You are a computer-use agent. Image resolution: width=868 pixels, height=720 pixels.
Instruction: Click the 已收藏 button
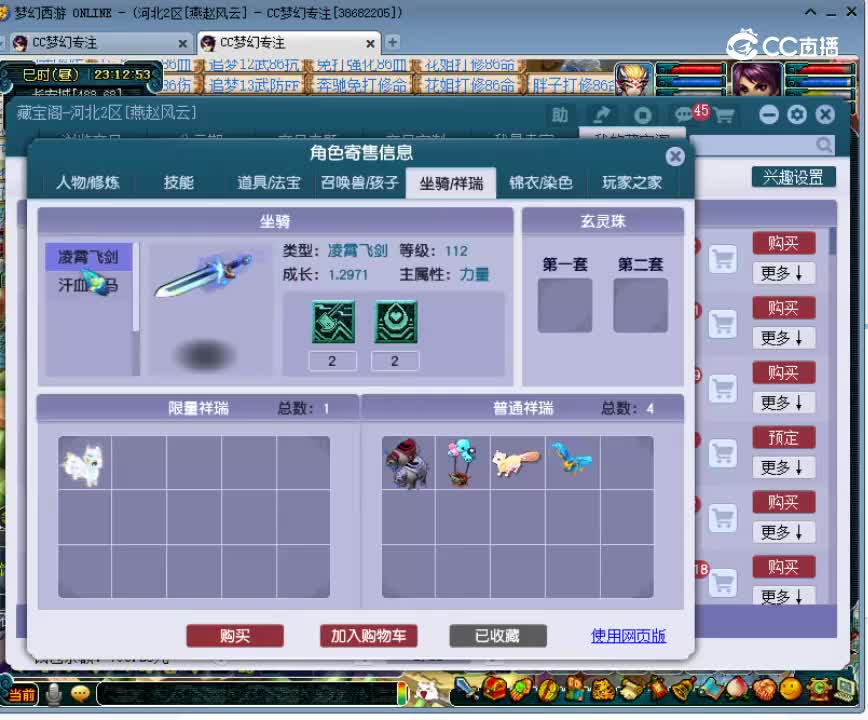[x=498, y=635]
